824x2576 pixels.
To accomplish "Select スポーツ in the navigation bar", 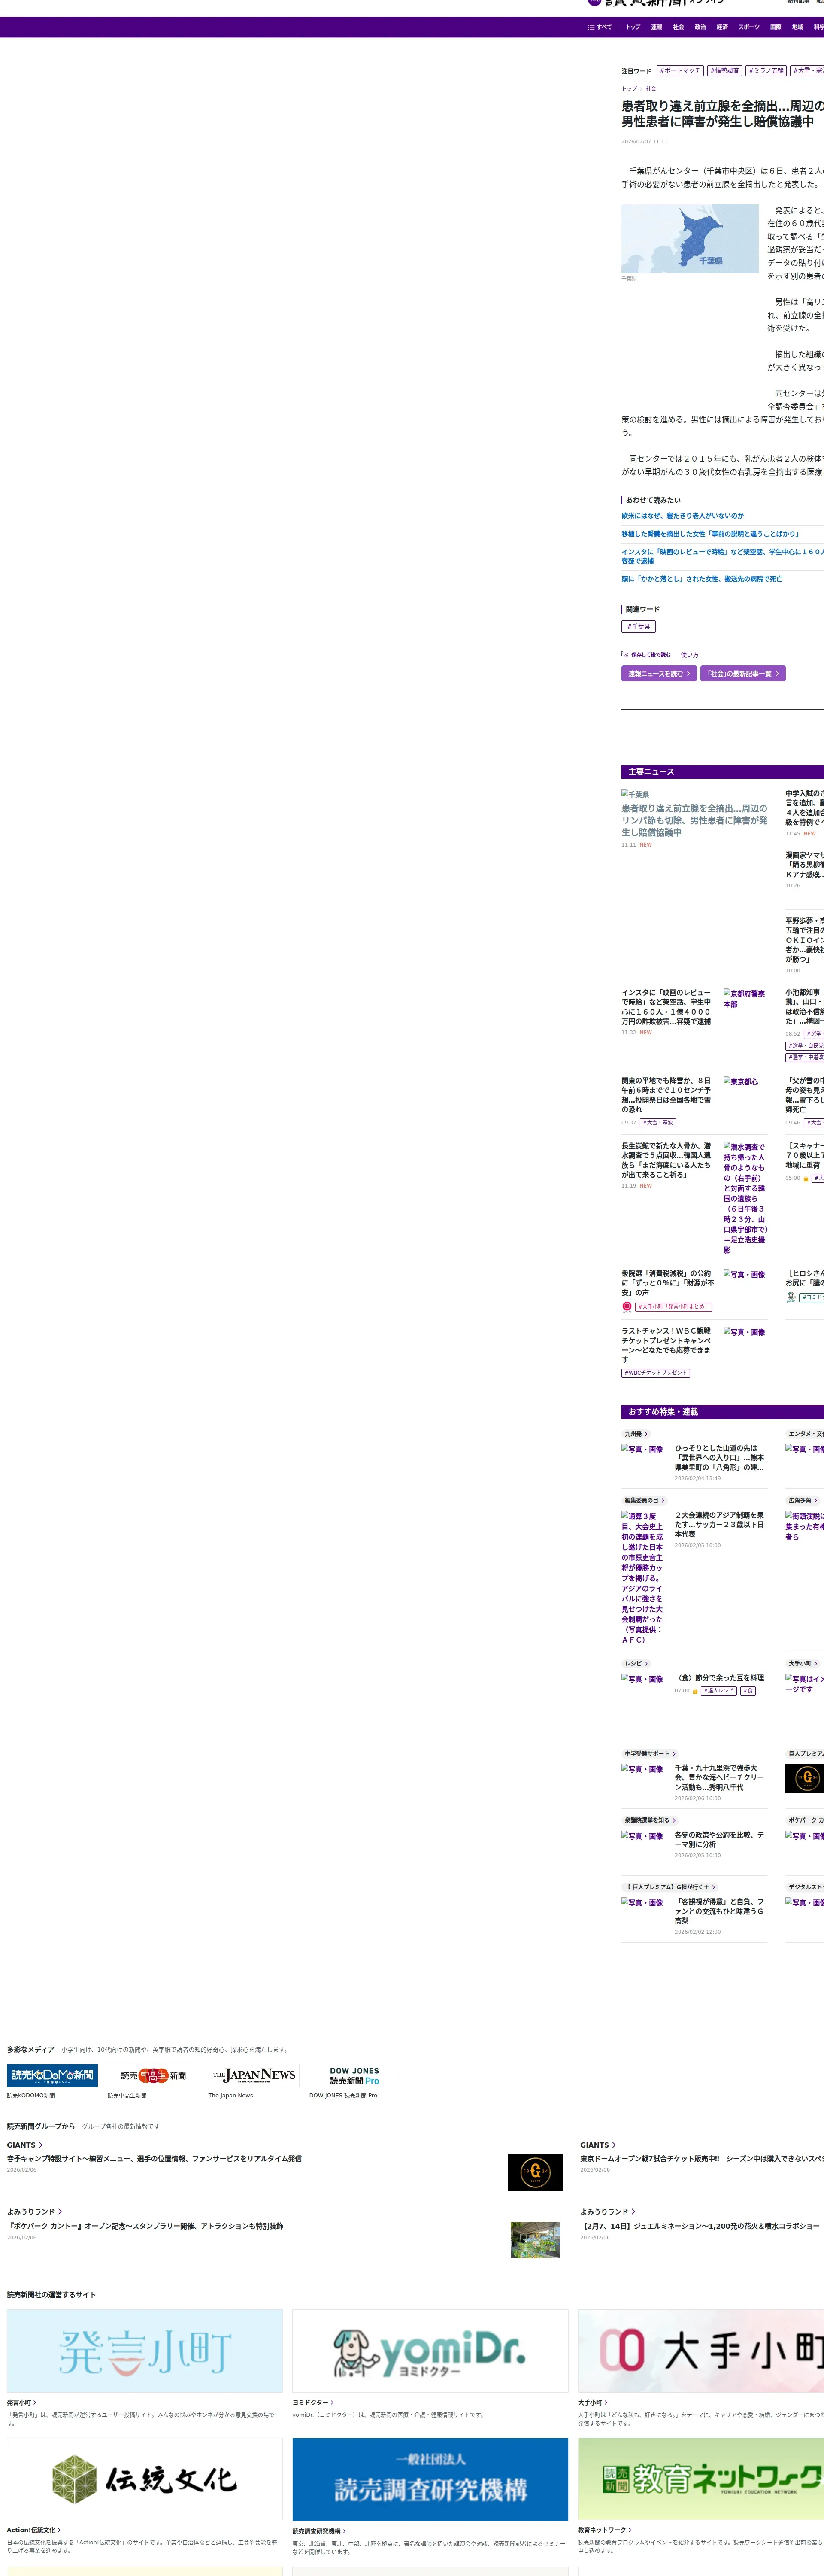I will coord(749,27).
